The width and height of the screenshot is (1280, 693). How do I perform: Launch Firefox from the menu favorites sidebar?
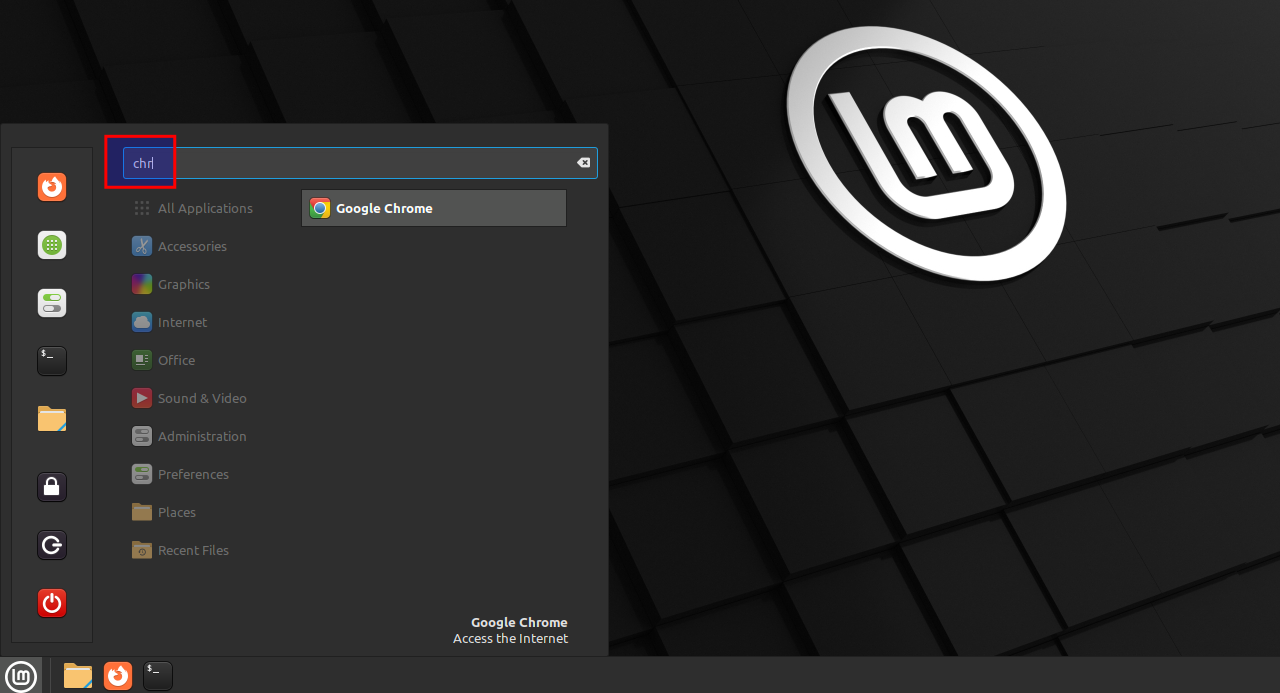pos(52,187)
